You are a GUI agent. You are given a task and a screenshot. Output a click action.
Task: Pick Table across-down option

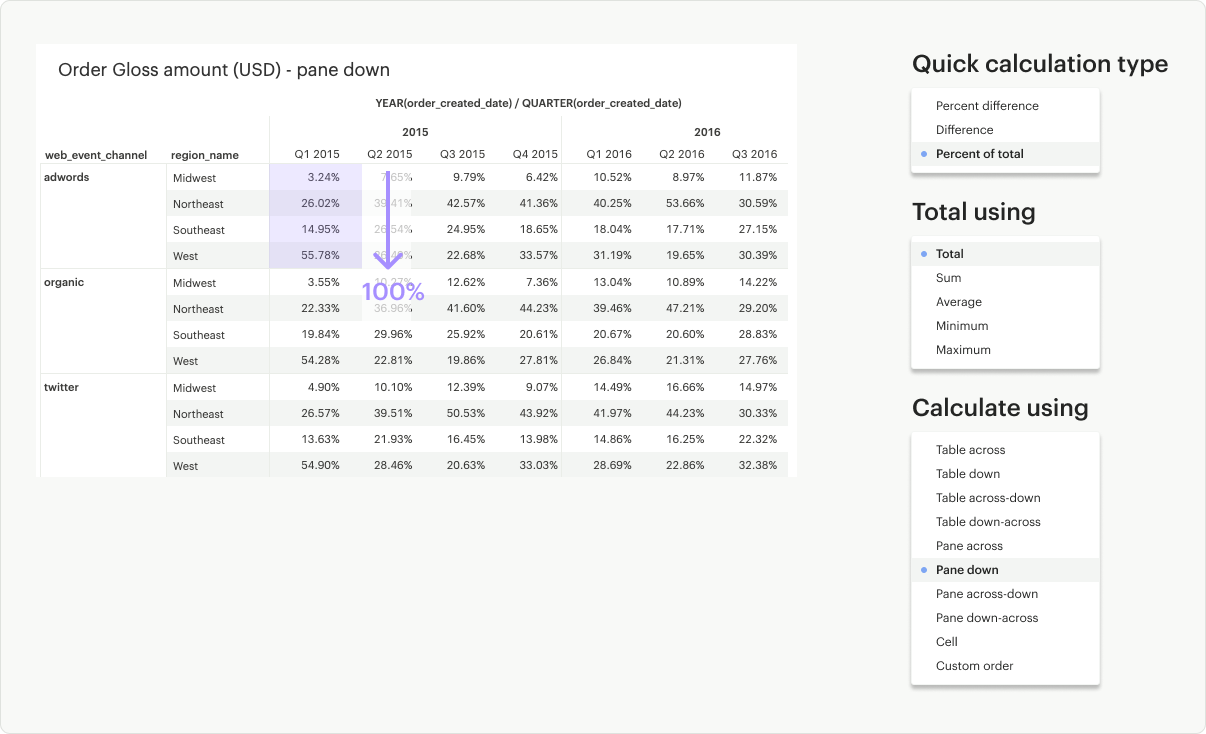(x=987, y=498)
